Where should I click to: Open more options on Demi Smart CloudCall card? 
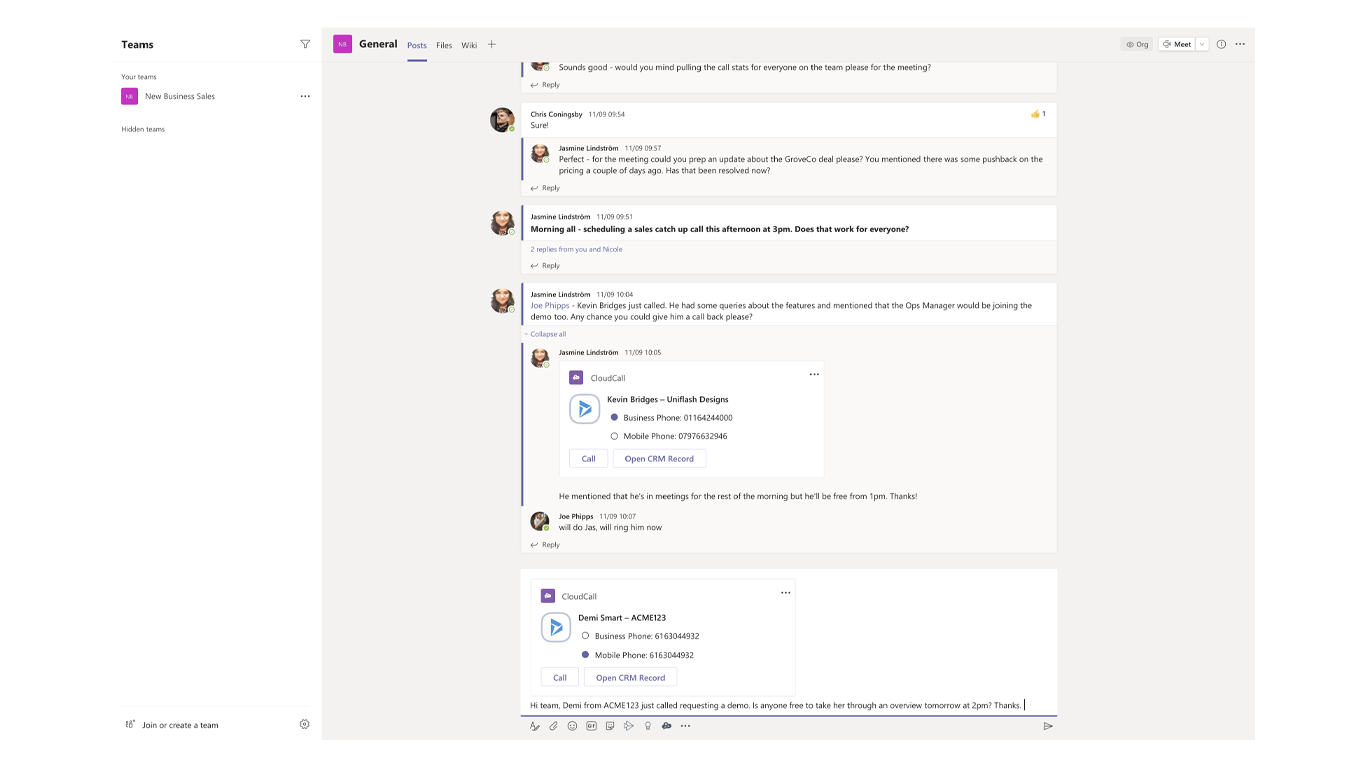[785, 592]
